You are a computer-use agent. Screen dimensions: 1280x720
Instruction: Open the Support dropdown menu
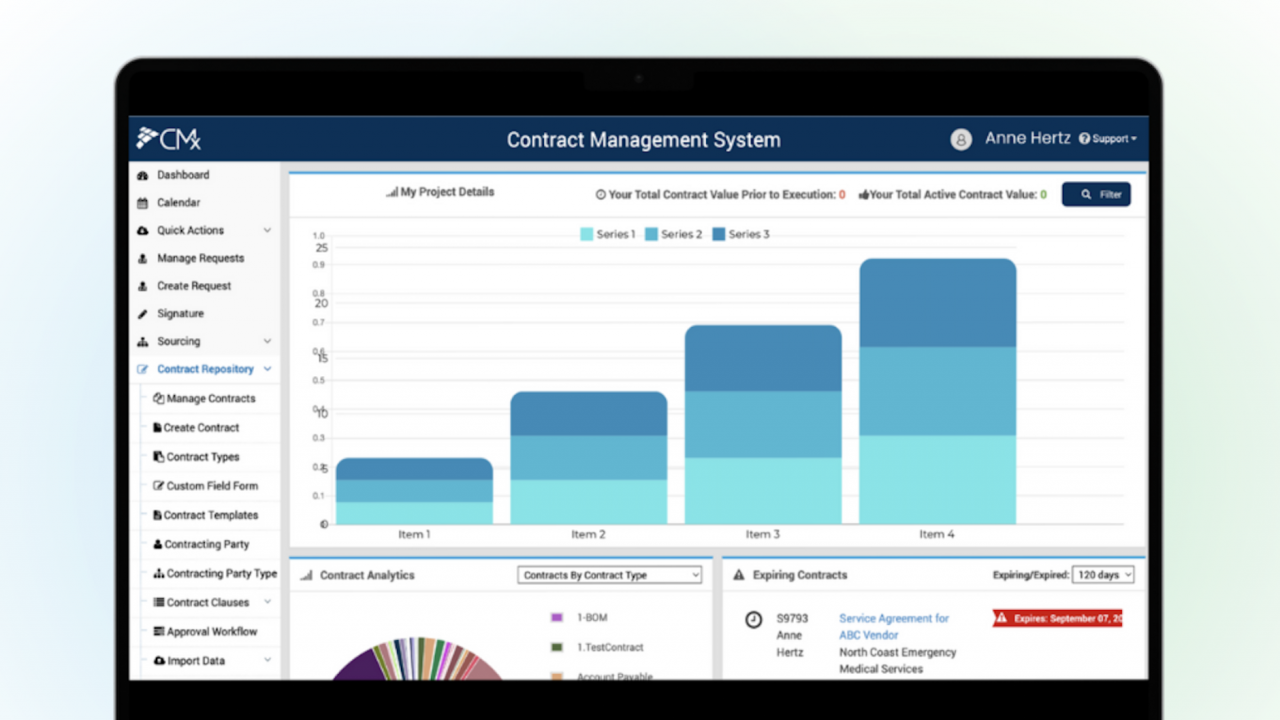1108,139
